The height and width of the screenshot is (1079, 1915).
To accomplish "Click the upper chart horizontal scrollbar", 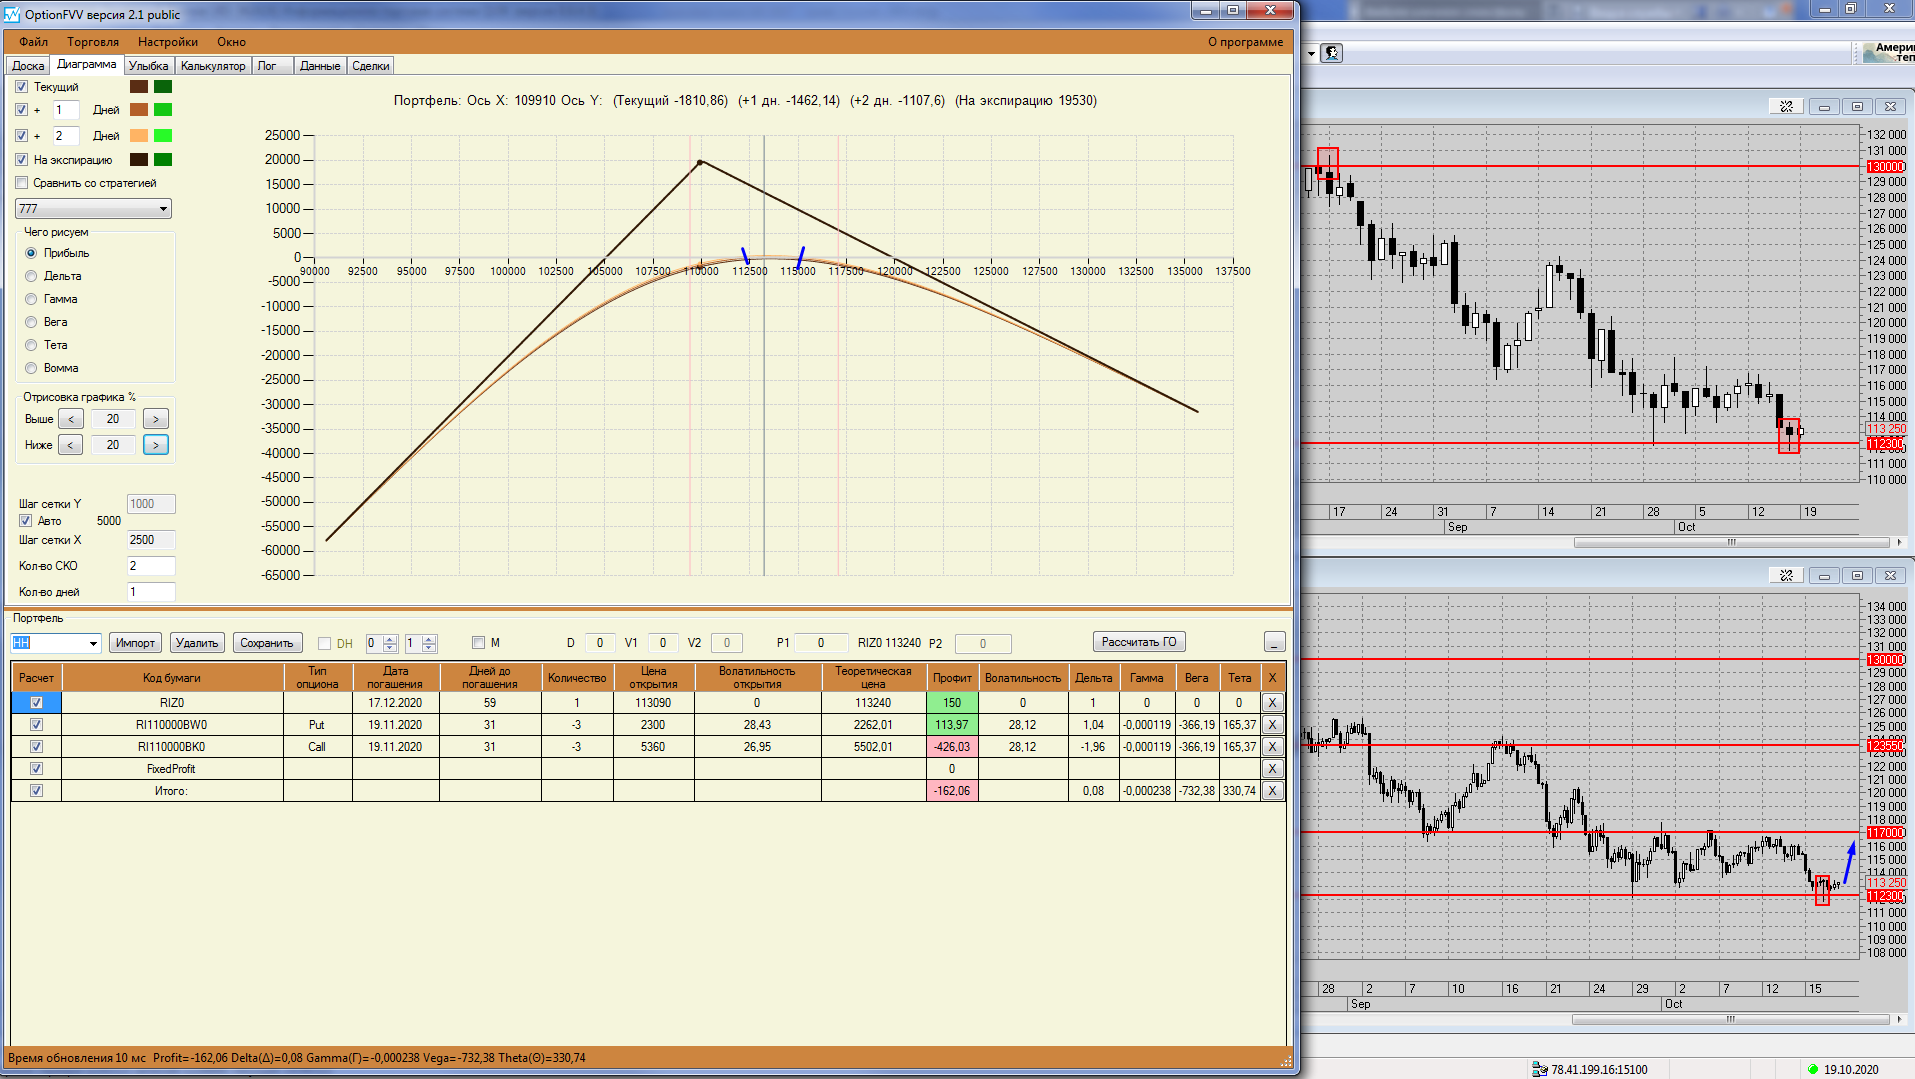I will (1731, 542).
